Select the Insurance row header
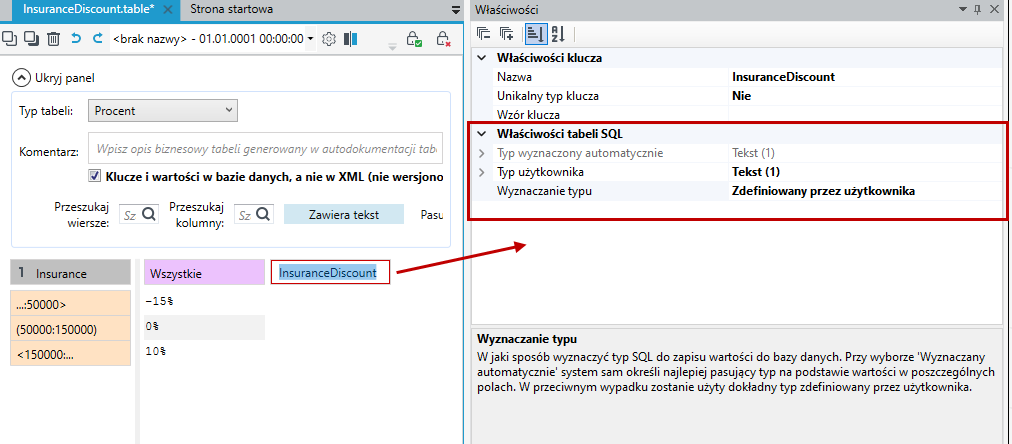This screenshot has width=1012, height=444. pos(70,273)
